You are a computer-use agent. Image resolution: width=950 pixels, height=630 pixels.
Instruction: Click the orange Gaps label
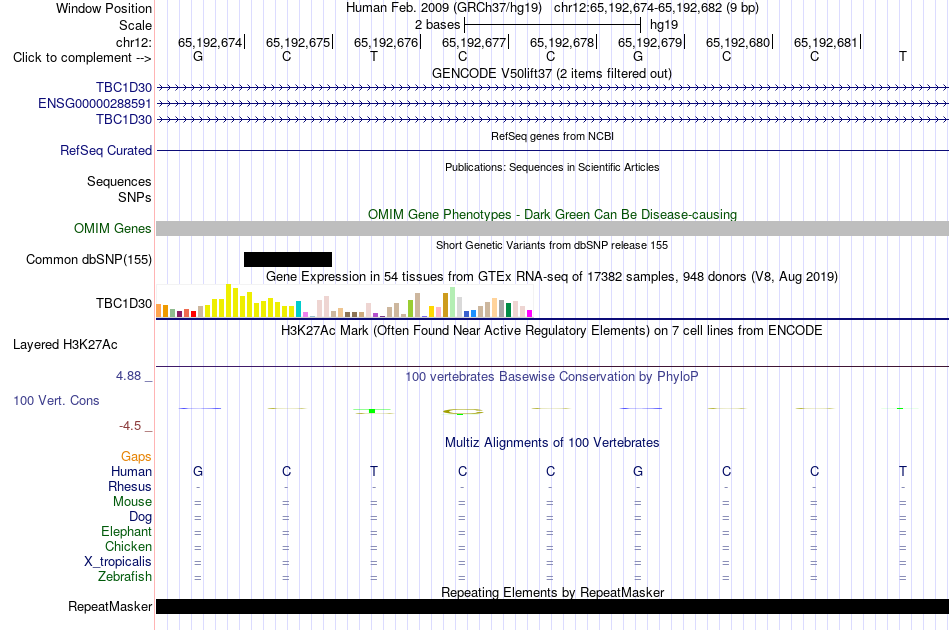pos(136,456)
